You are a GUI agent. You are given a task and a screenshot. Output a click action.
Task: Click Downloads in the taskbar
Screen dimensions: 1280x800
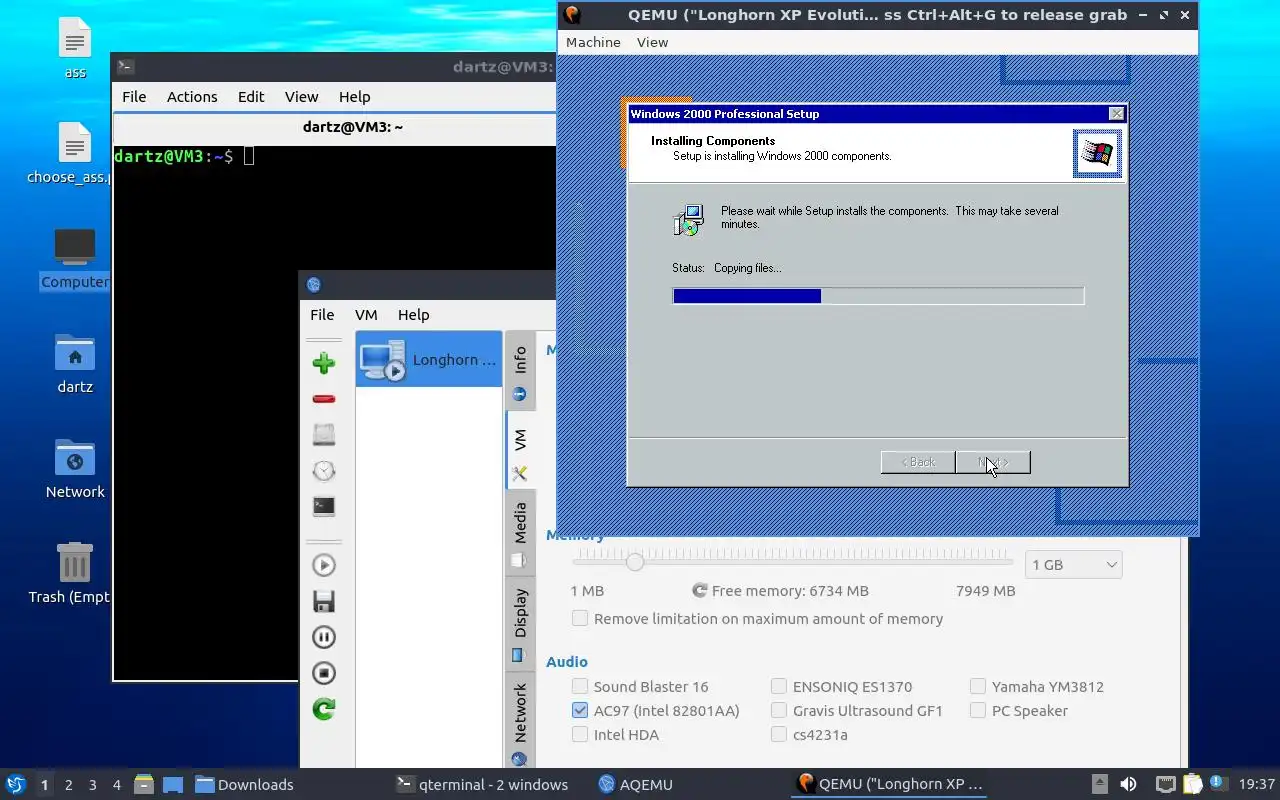tap(244, 784)
